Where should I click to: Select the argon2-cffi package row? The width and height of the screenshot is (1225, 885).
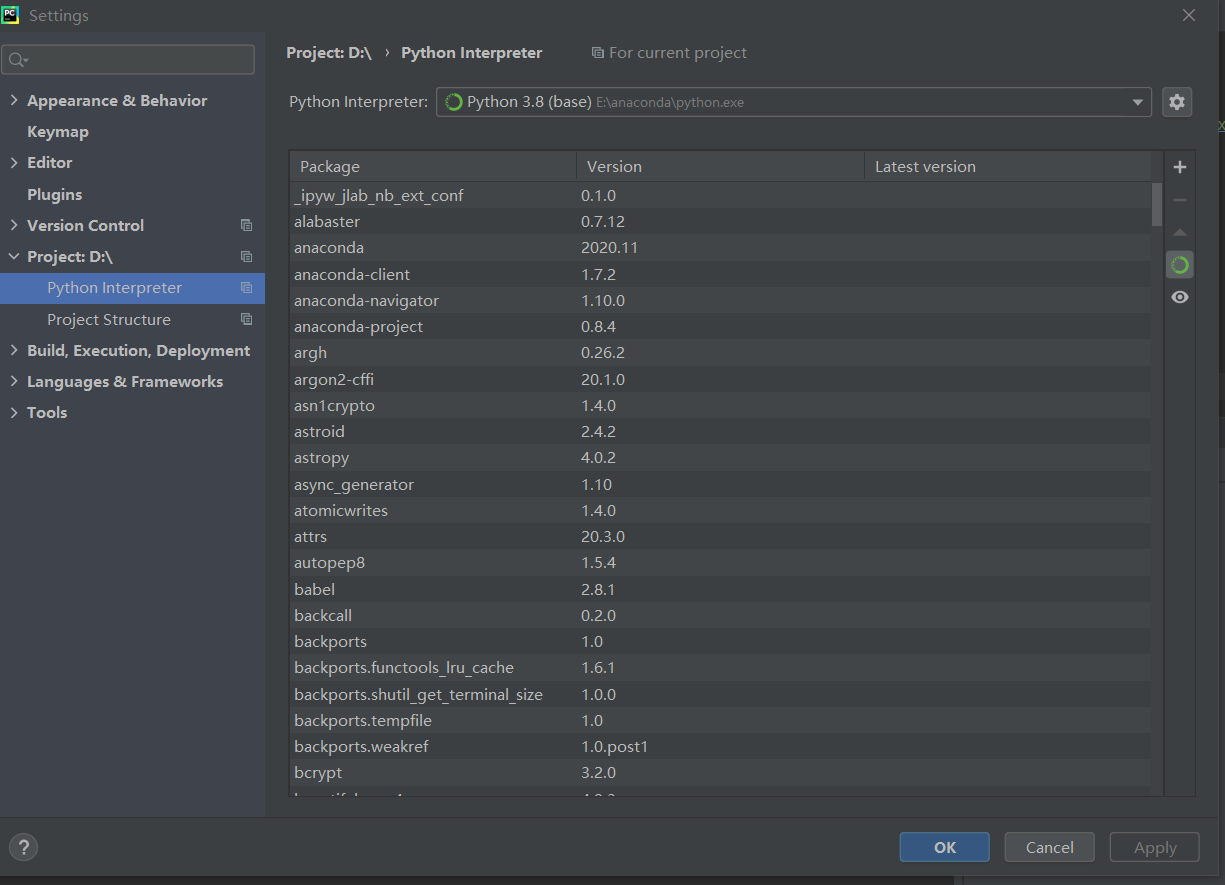click(720, 379)
